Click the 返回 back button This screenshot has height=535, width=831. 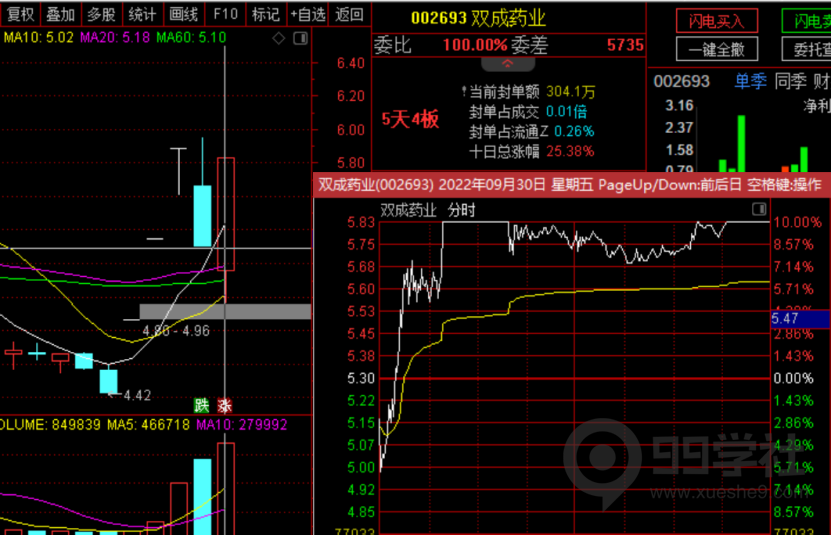pyautogui.click(x=349, y=14)
